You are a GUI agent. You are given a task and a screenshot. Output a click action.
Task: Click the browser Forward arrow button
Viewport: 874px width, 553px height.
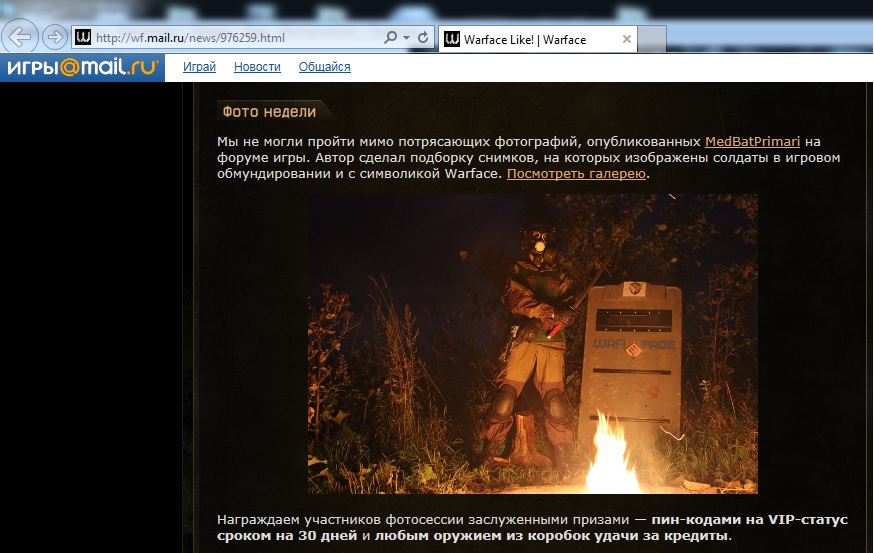tap(55, 37)
